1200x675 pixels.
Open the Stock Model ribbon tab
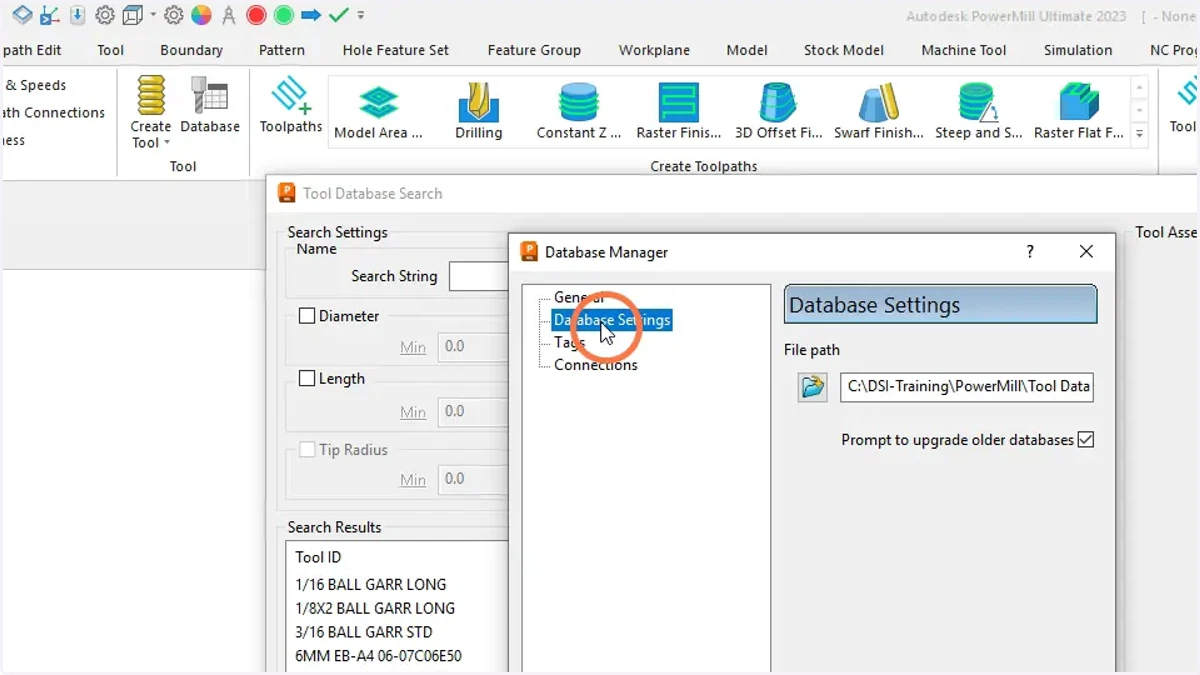844,50
